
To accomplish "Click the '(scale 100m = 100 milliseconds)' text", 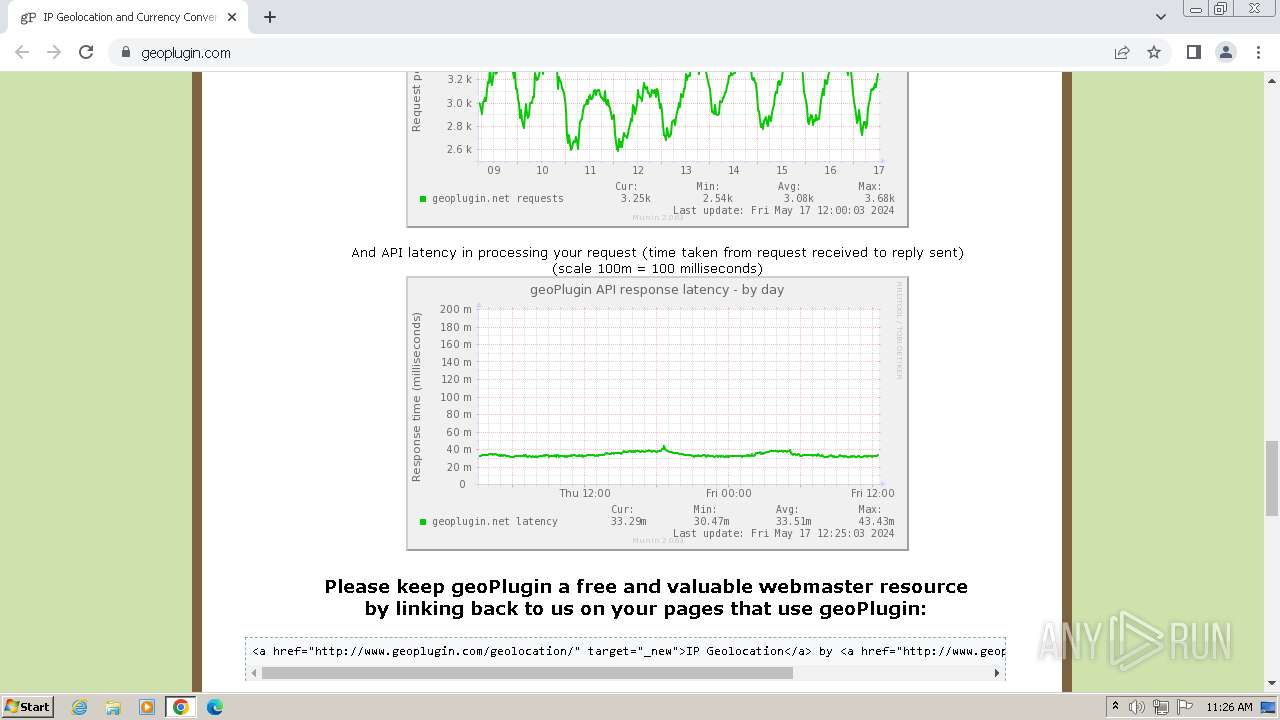I will (x=657, y=269).
